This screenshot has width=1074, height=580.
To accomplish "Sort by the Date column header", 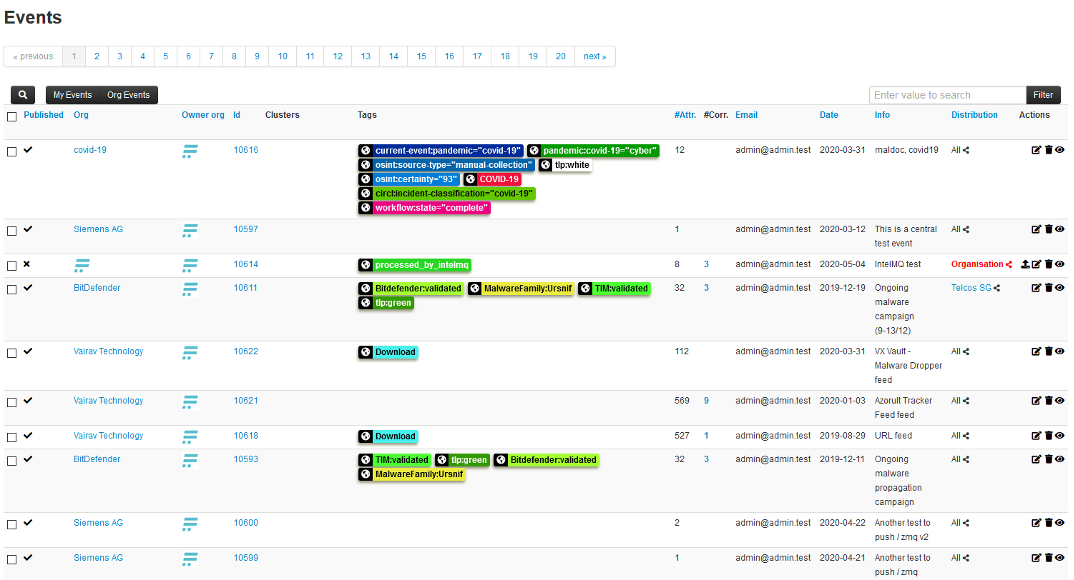I will click(829, 115).
